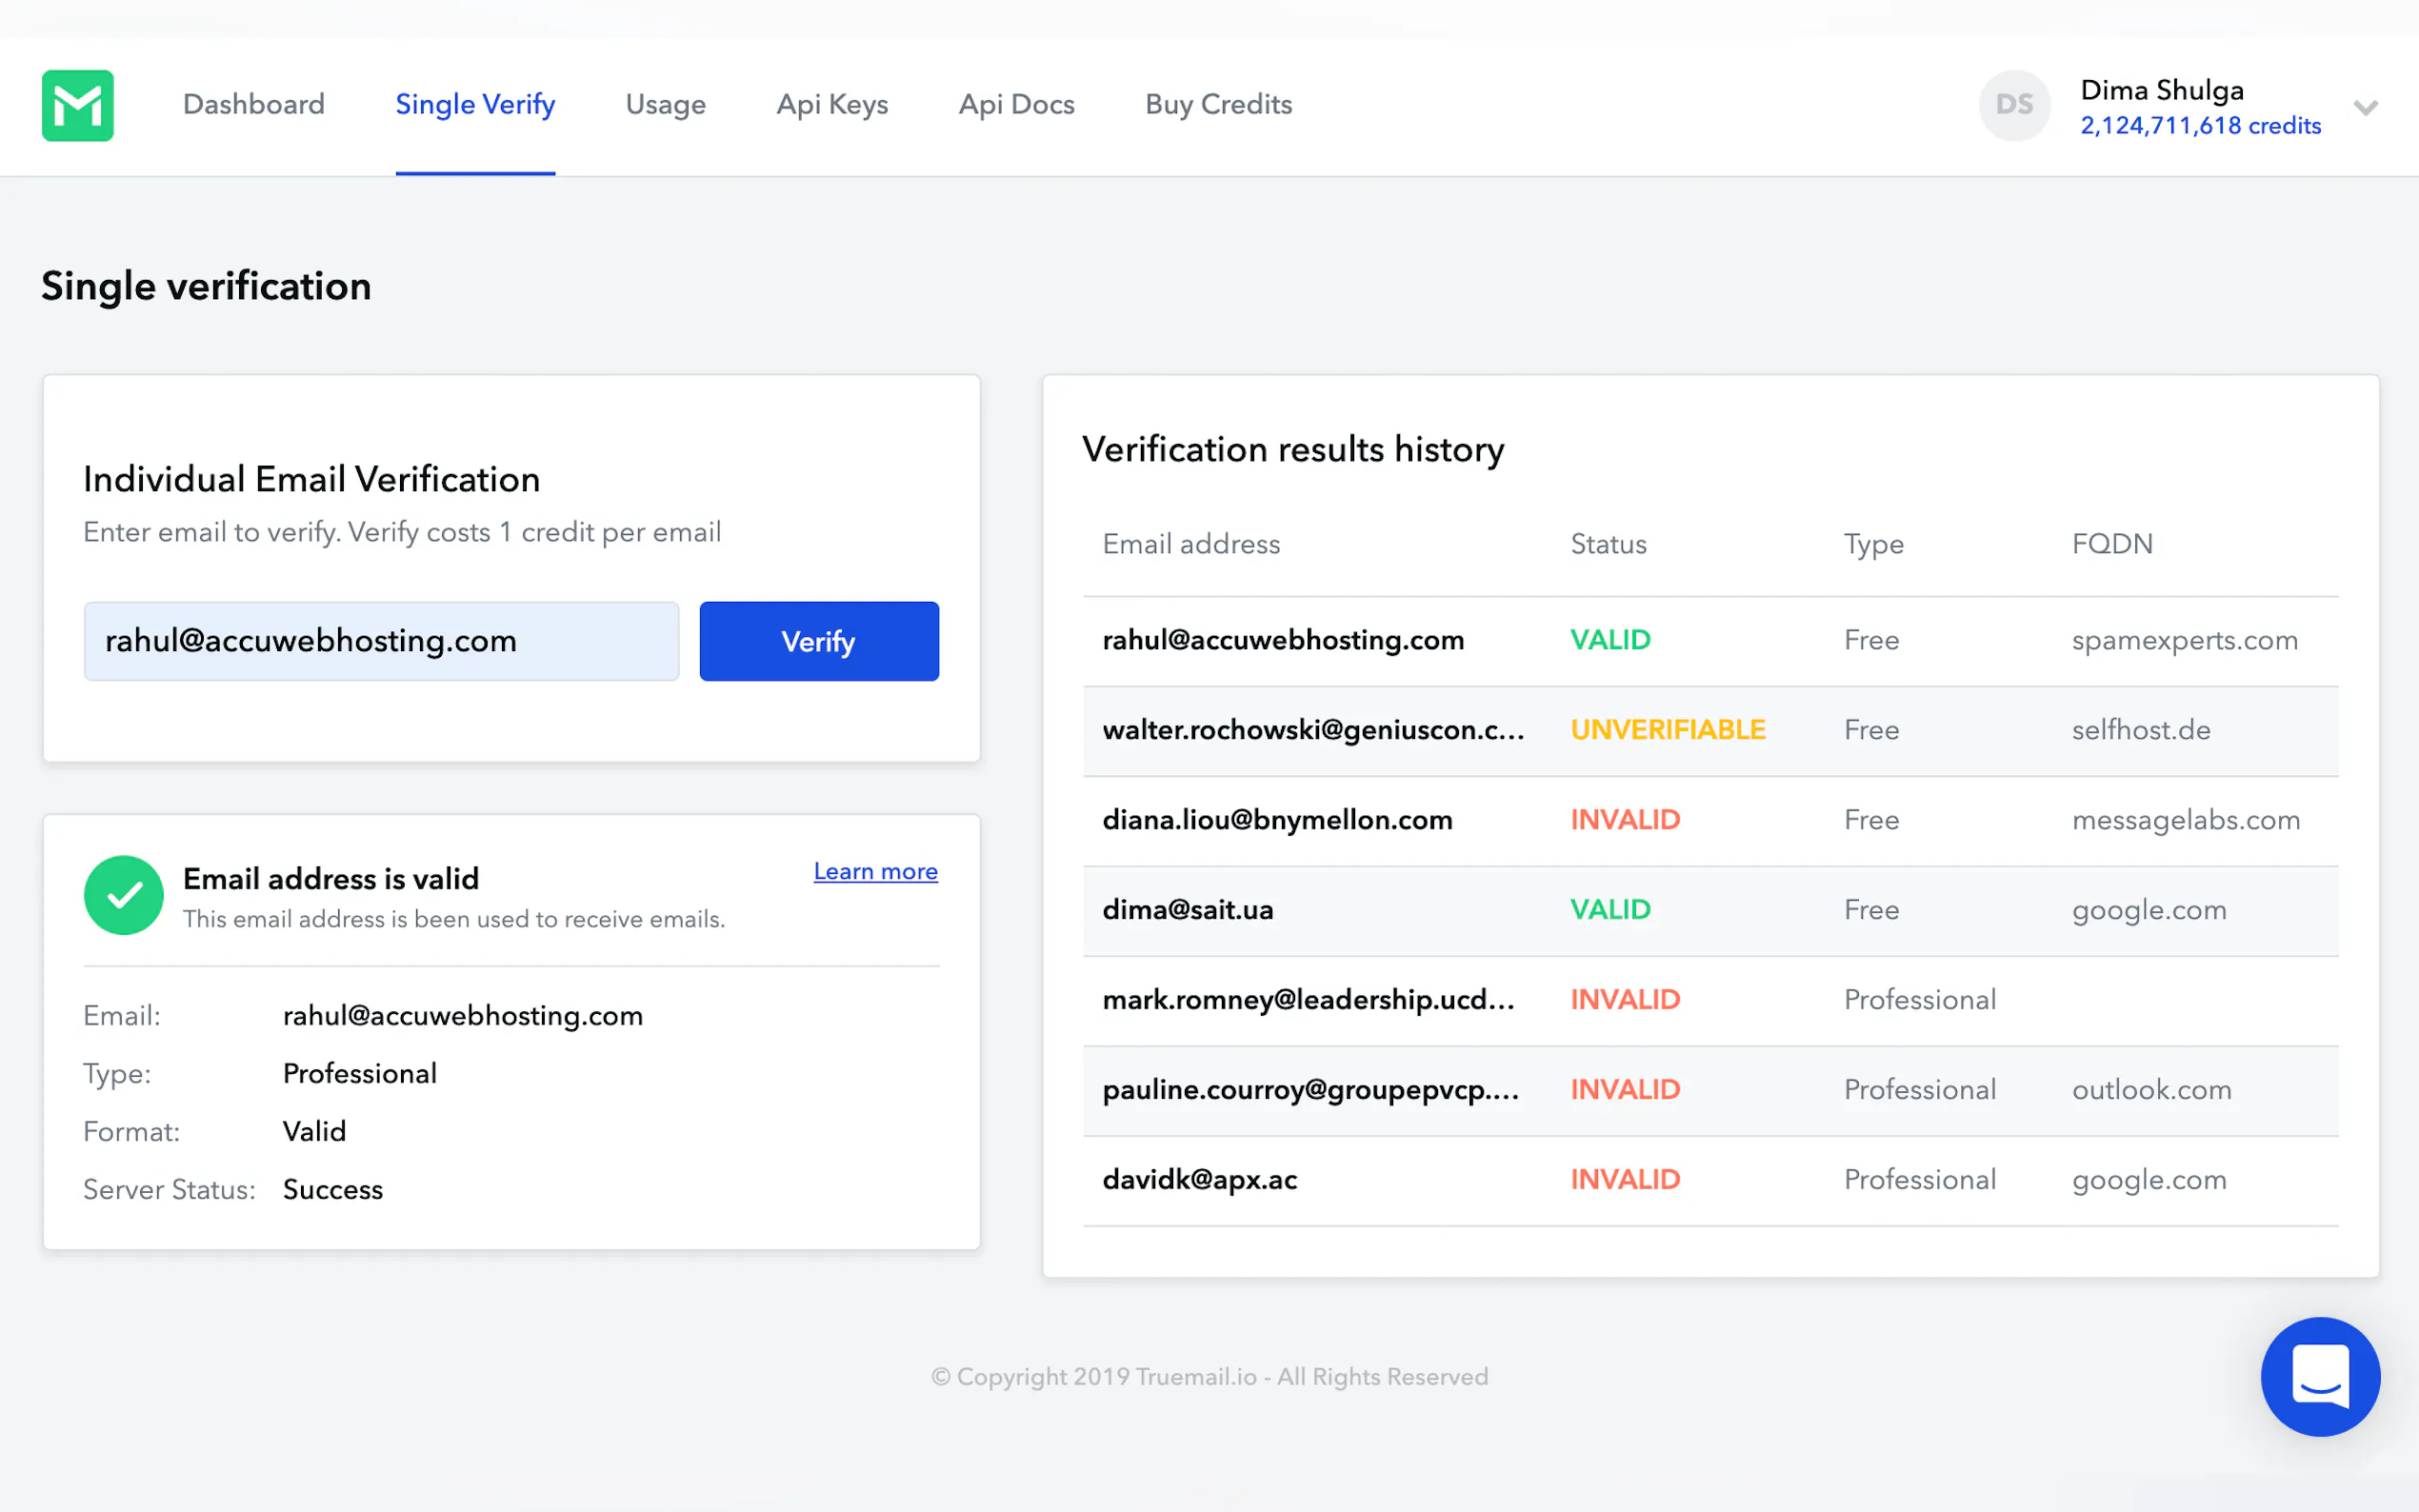Open the chat support bubble icon
Viewport: 2419px width, 1512px height.
(x=2319, y=1376)
